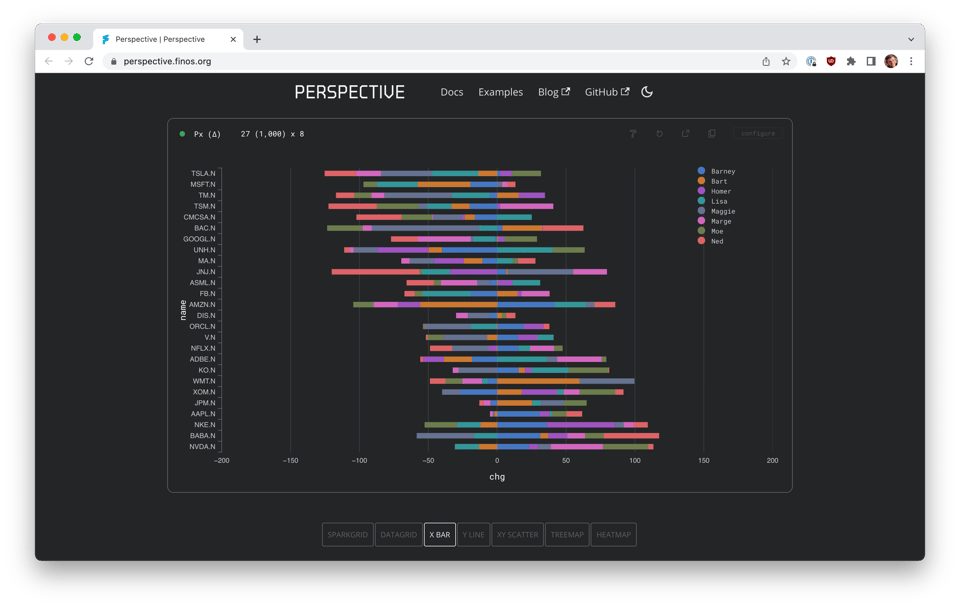Image resolution: width=960 pixels, height=607 pixels.
Task: Switch to the TREEMAP view
Action: click(567, 535)
